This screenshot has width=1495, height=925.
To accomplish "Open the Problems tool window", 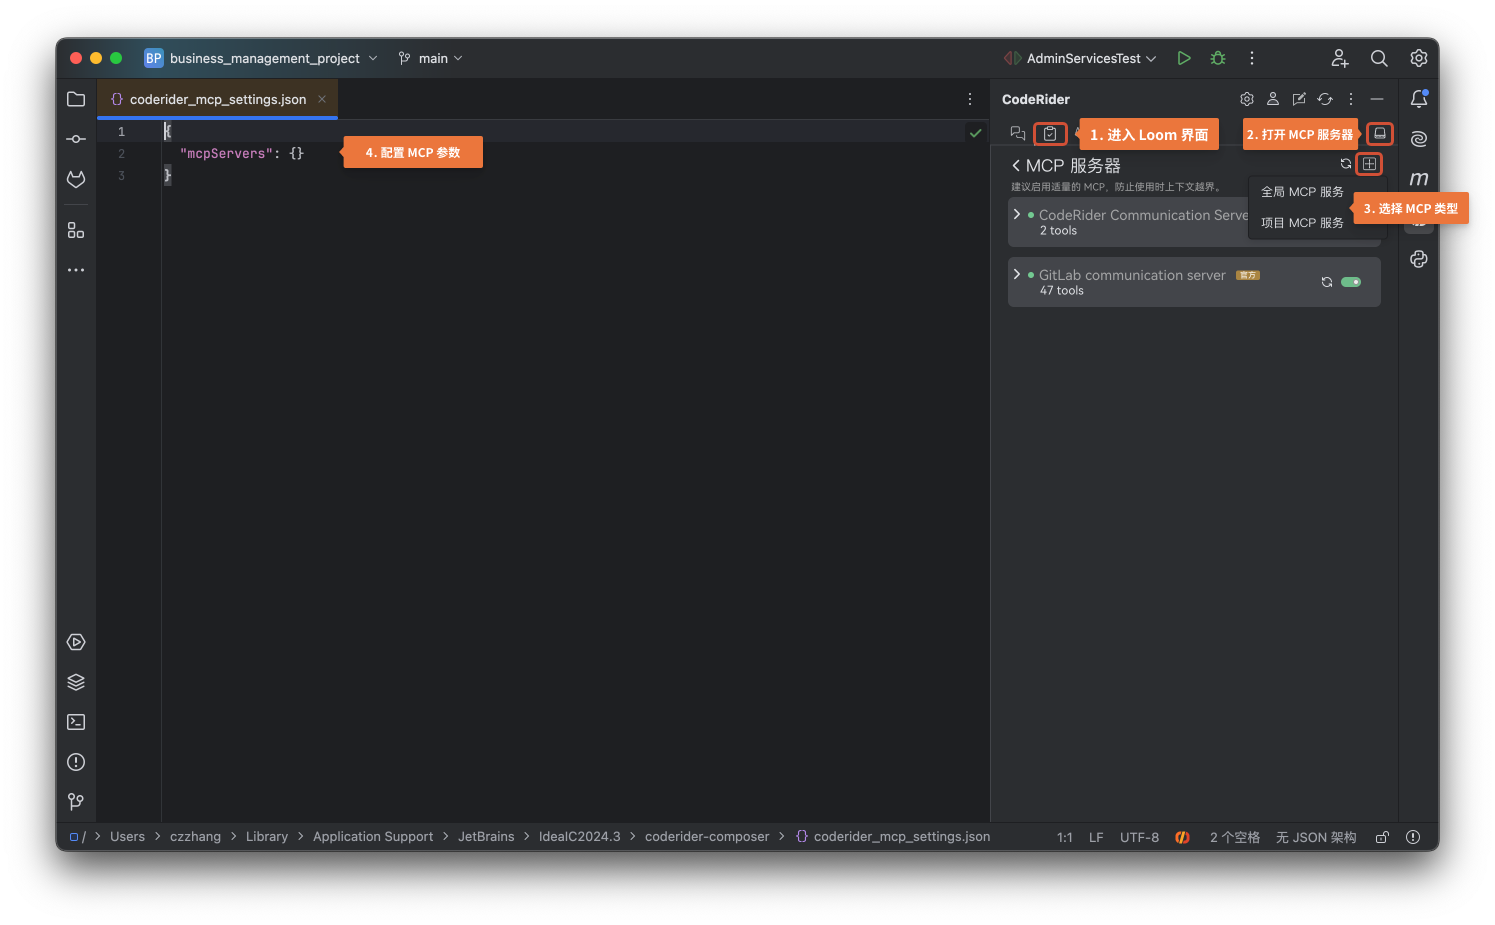I will point(76,762).
